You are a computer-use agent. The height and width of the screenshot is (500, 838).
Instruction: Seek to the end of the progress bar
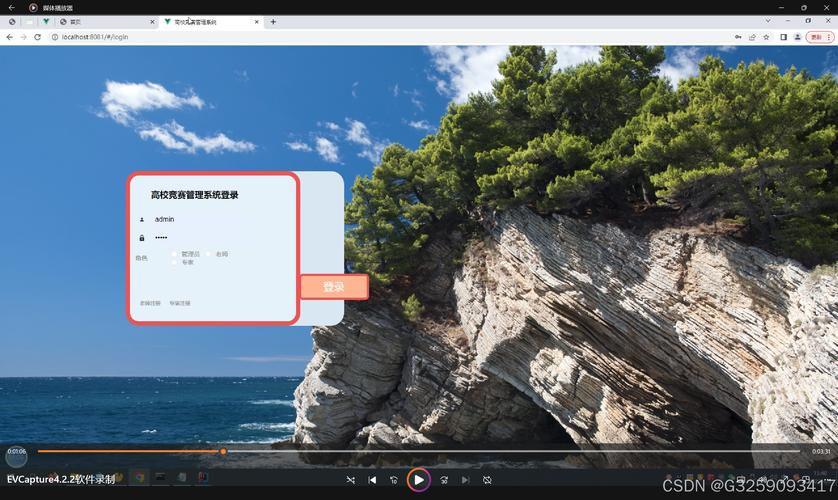(x=799, y=451)
